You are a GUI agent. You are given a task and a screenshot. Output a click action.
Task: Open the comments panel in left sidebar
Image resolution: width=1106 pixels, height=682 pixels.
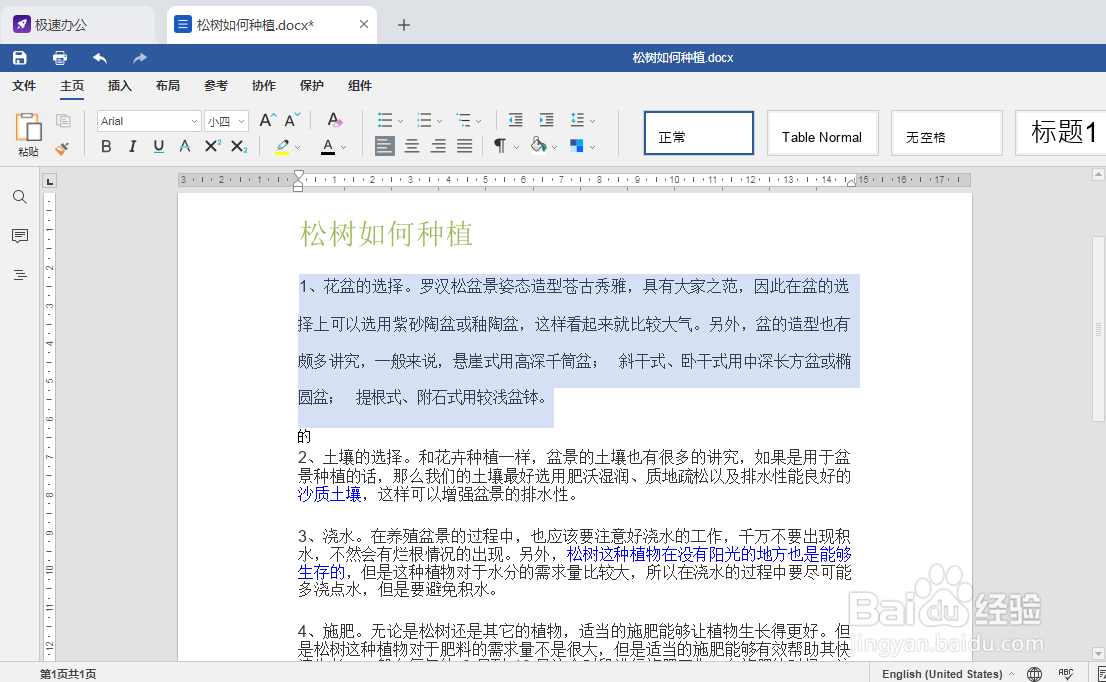(20, 236)
